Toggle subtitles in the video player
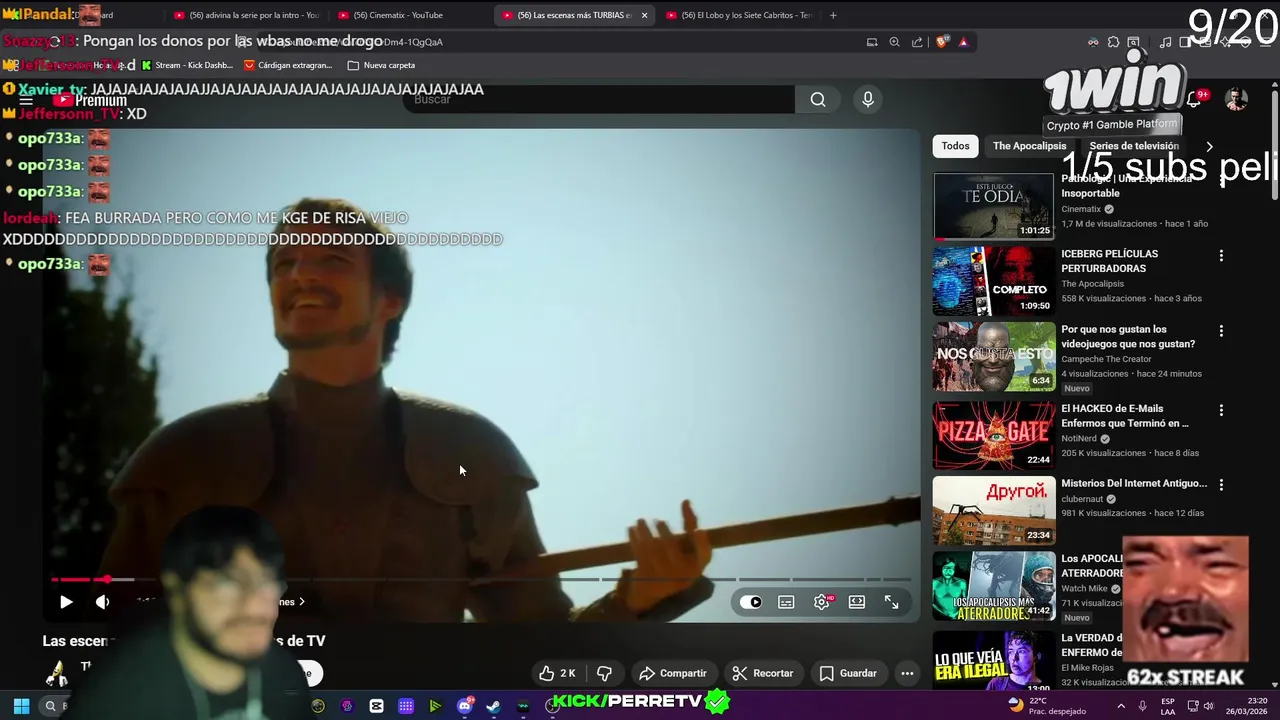 [x=786, y=602]
